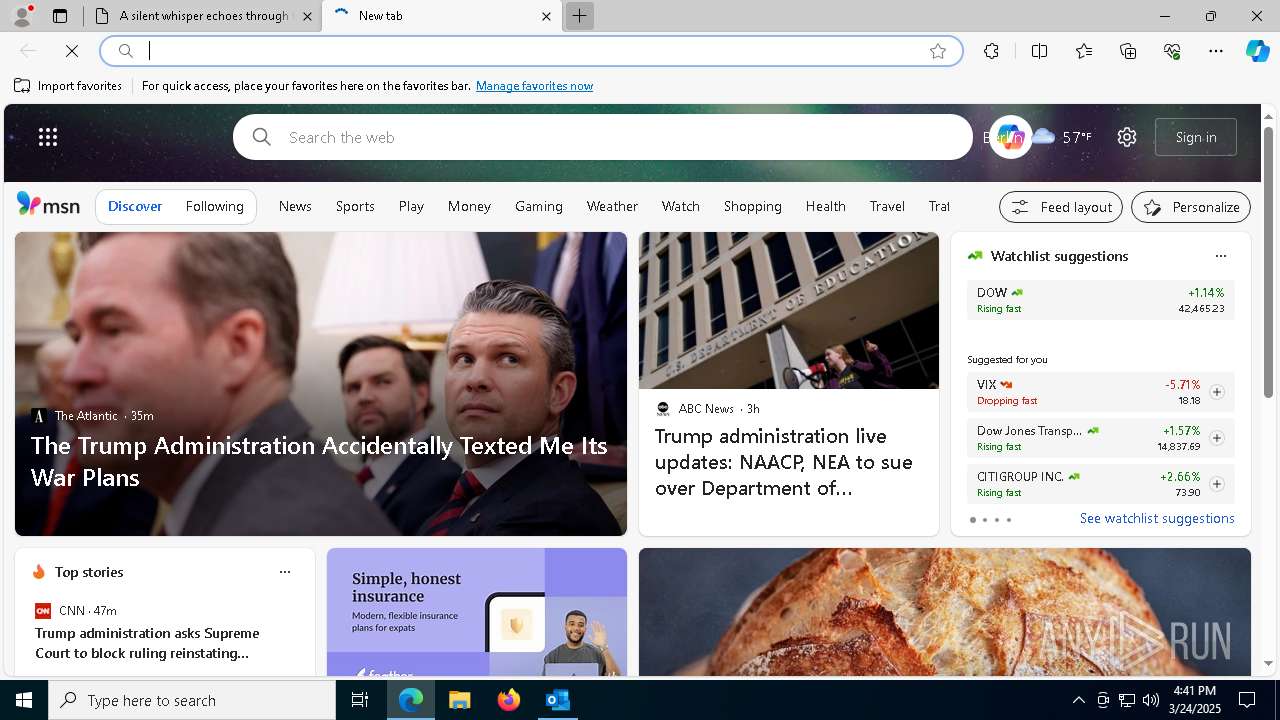Open the Weather category

(x=612, y=206)
